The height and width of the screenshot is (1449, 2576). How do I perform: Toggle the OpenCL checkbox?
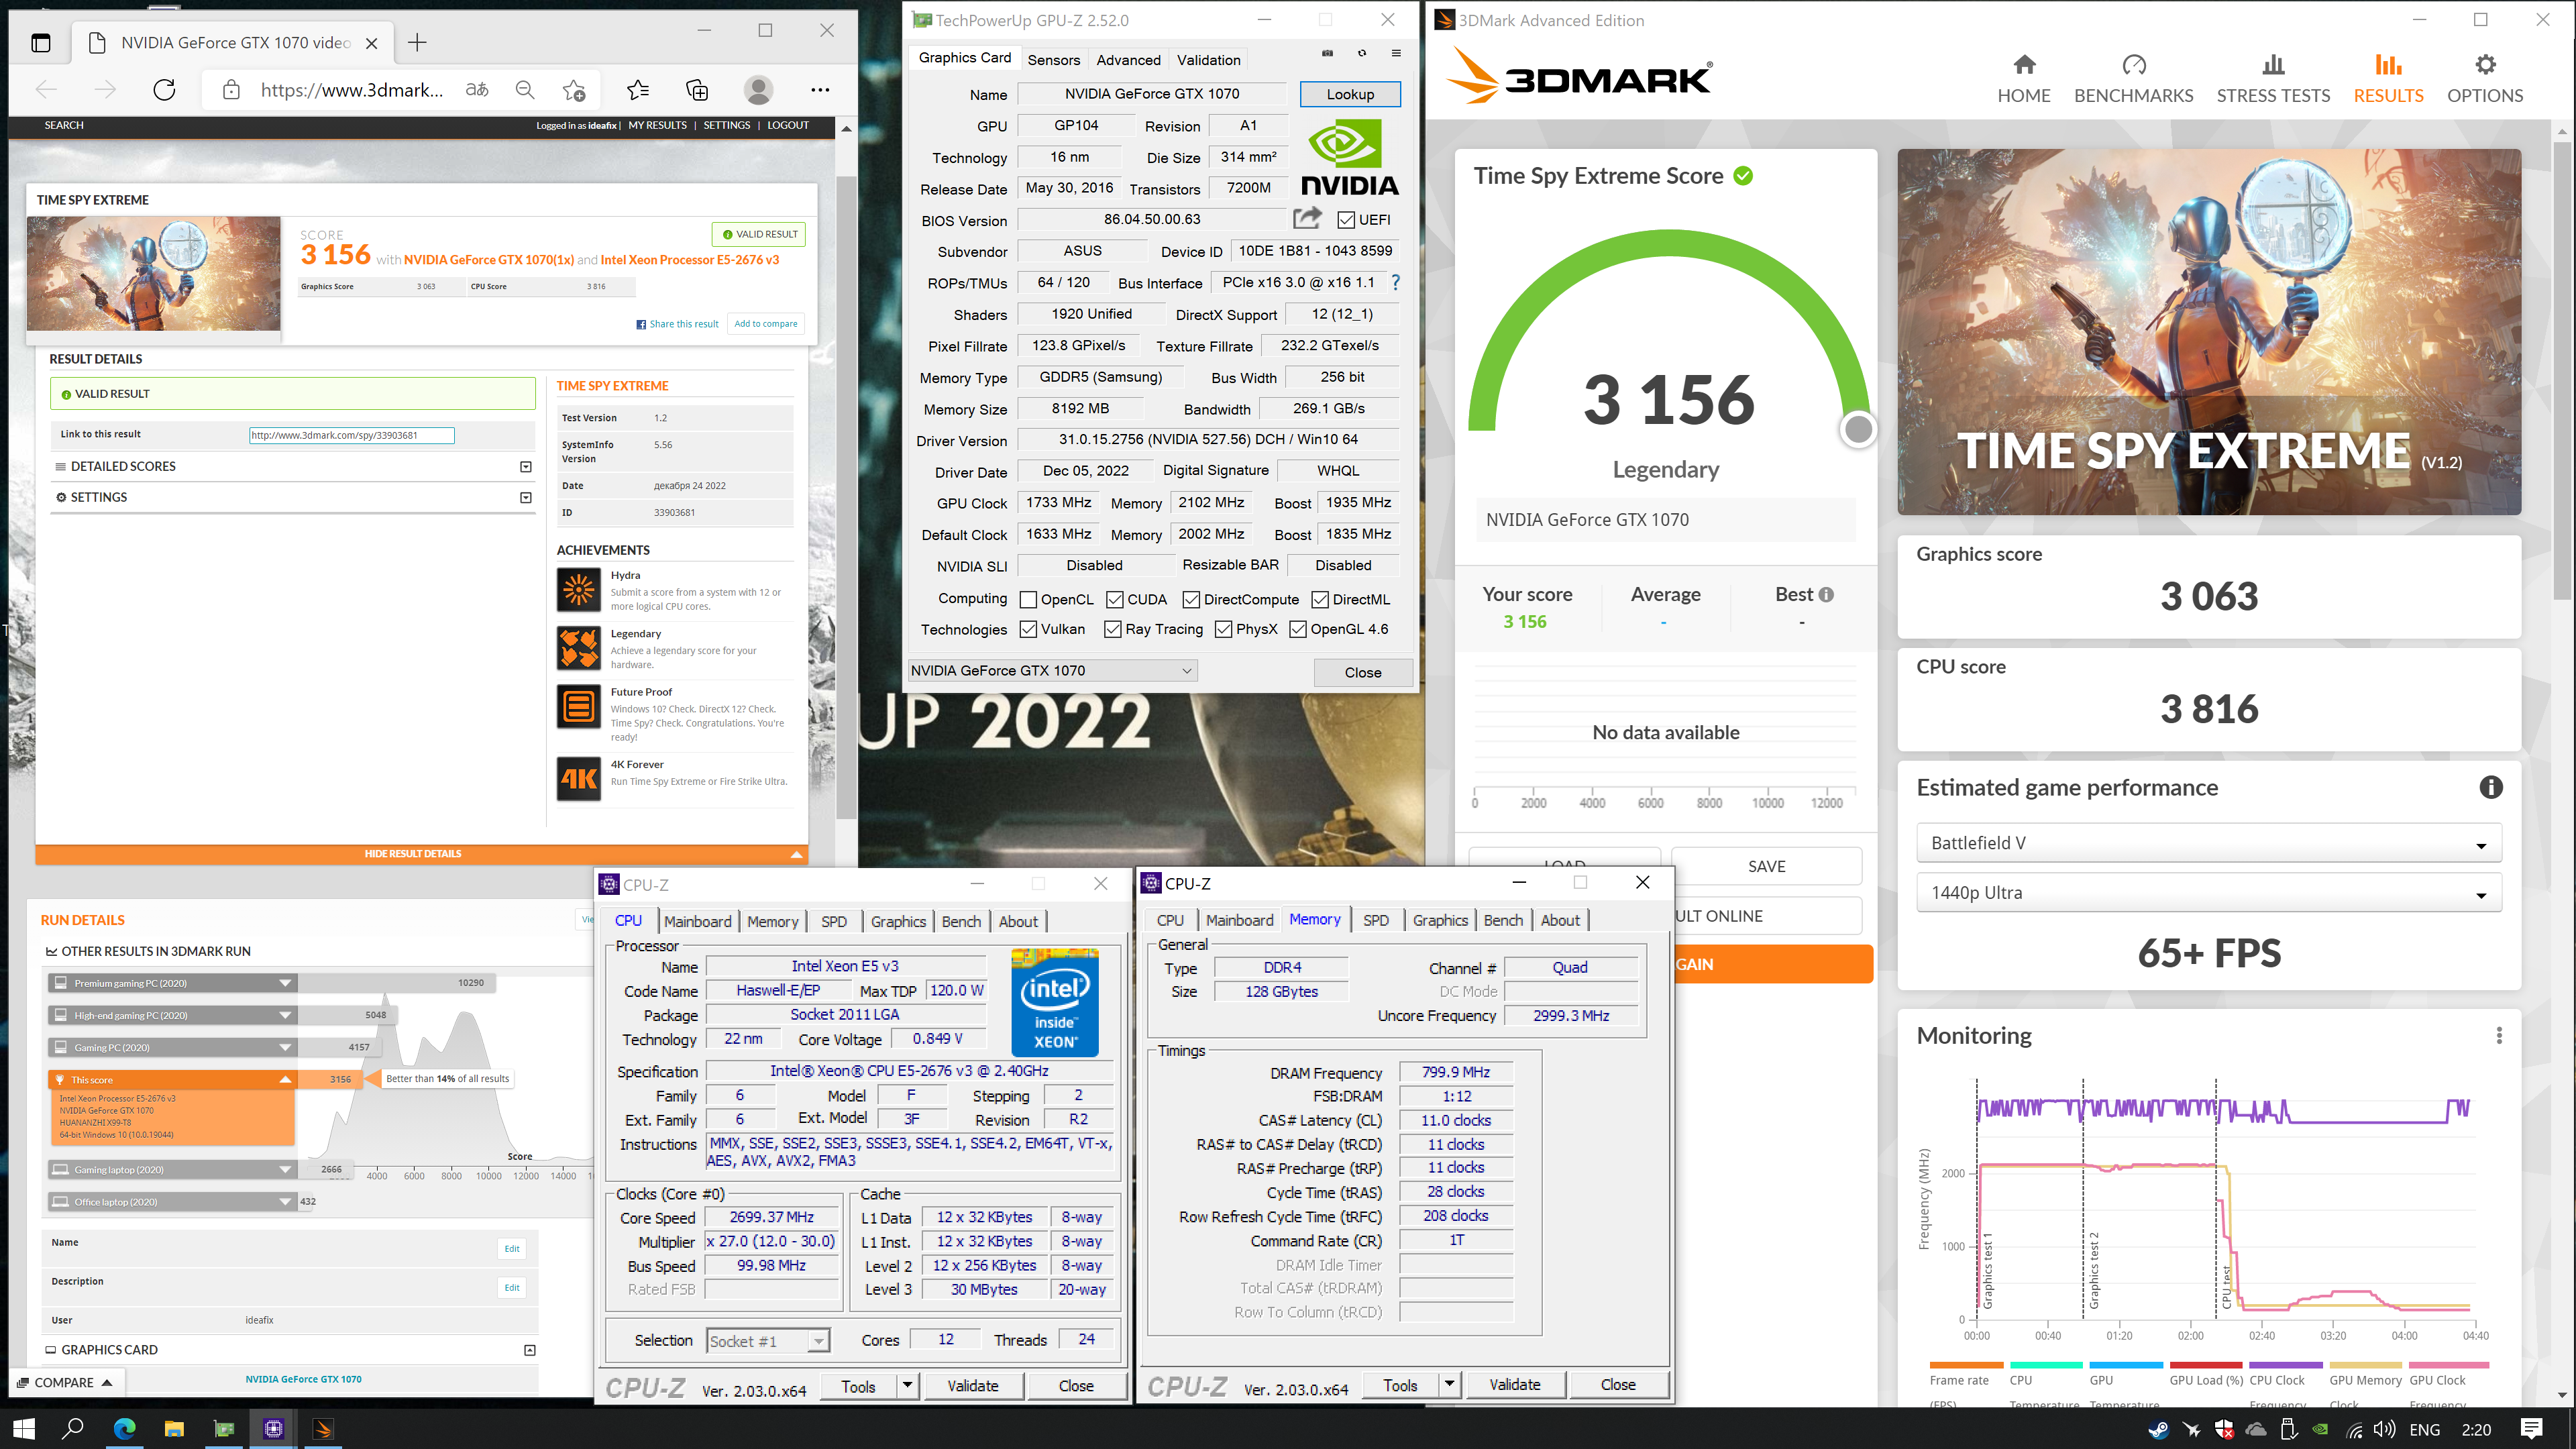1028,599
